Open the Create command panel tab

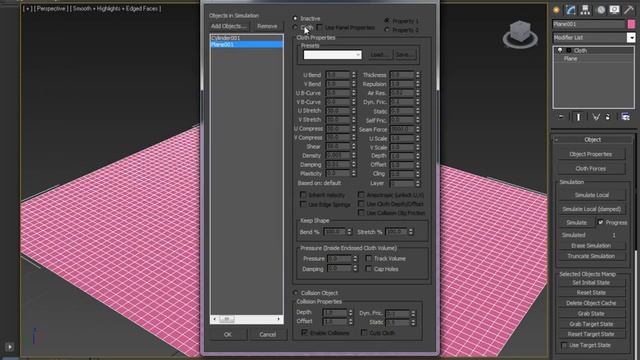[556, 10]
